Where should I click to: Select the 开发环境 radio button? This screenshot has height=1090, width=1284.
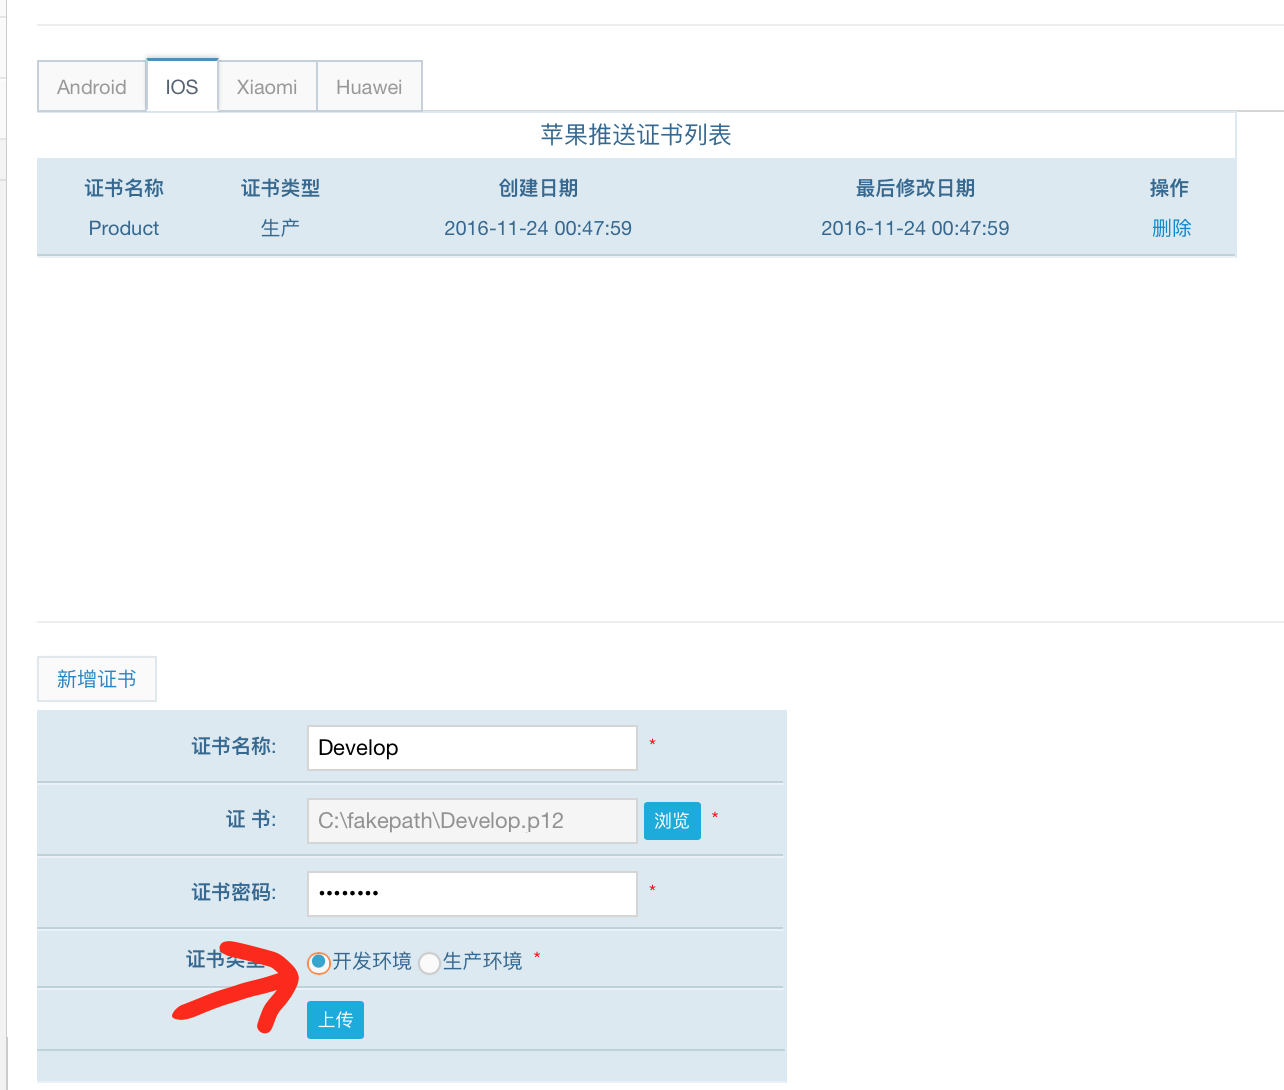point(318,962)
